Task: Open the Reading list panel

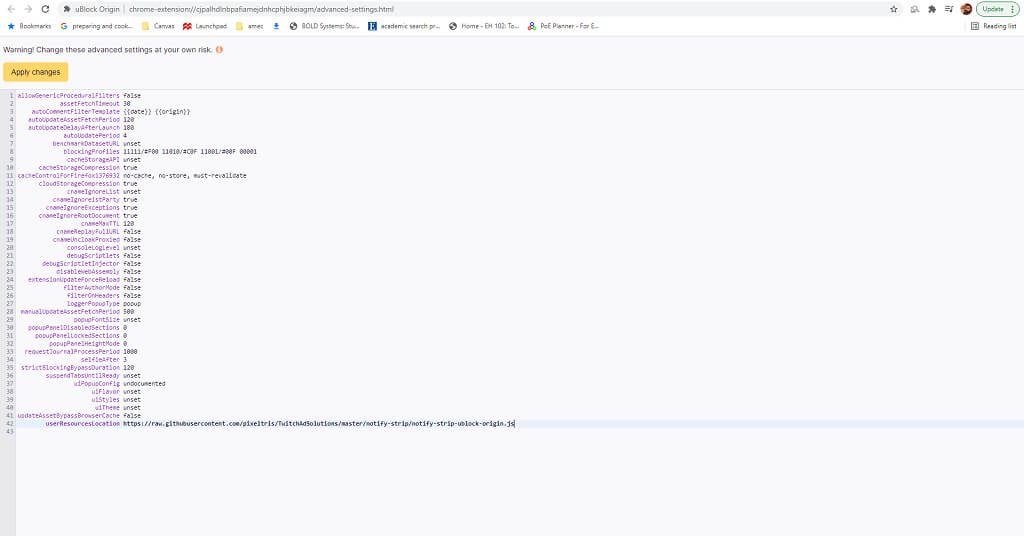Action: [993, 26]
